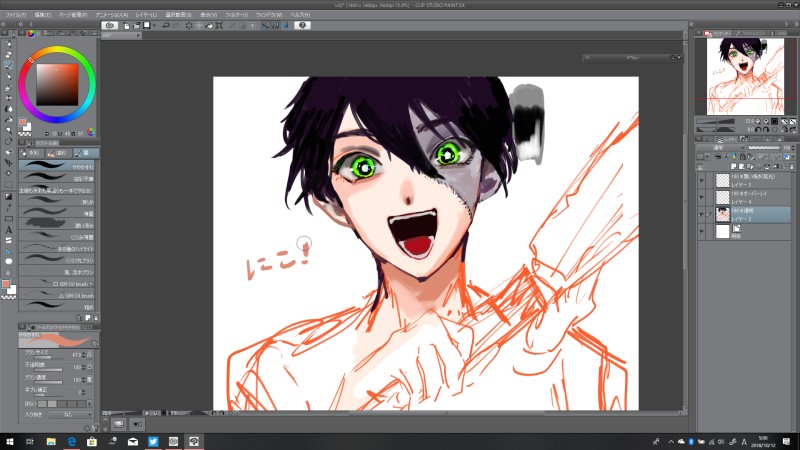Open the dropdown arrow beside Save icon
Viewport: 800px width, 450px height.
pyautogui.click(x=154, y=25)
